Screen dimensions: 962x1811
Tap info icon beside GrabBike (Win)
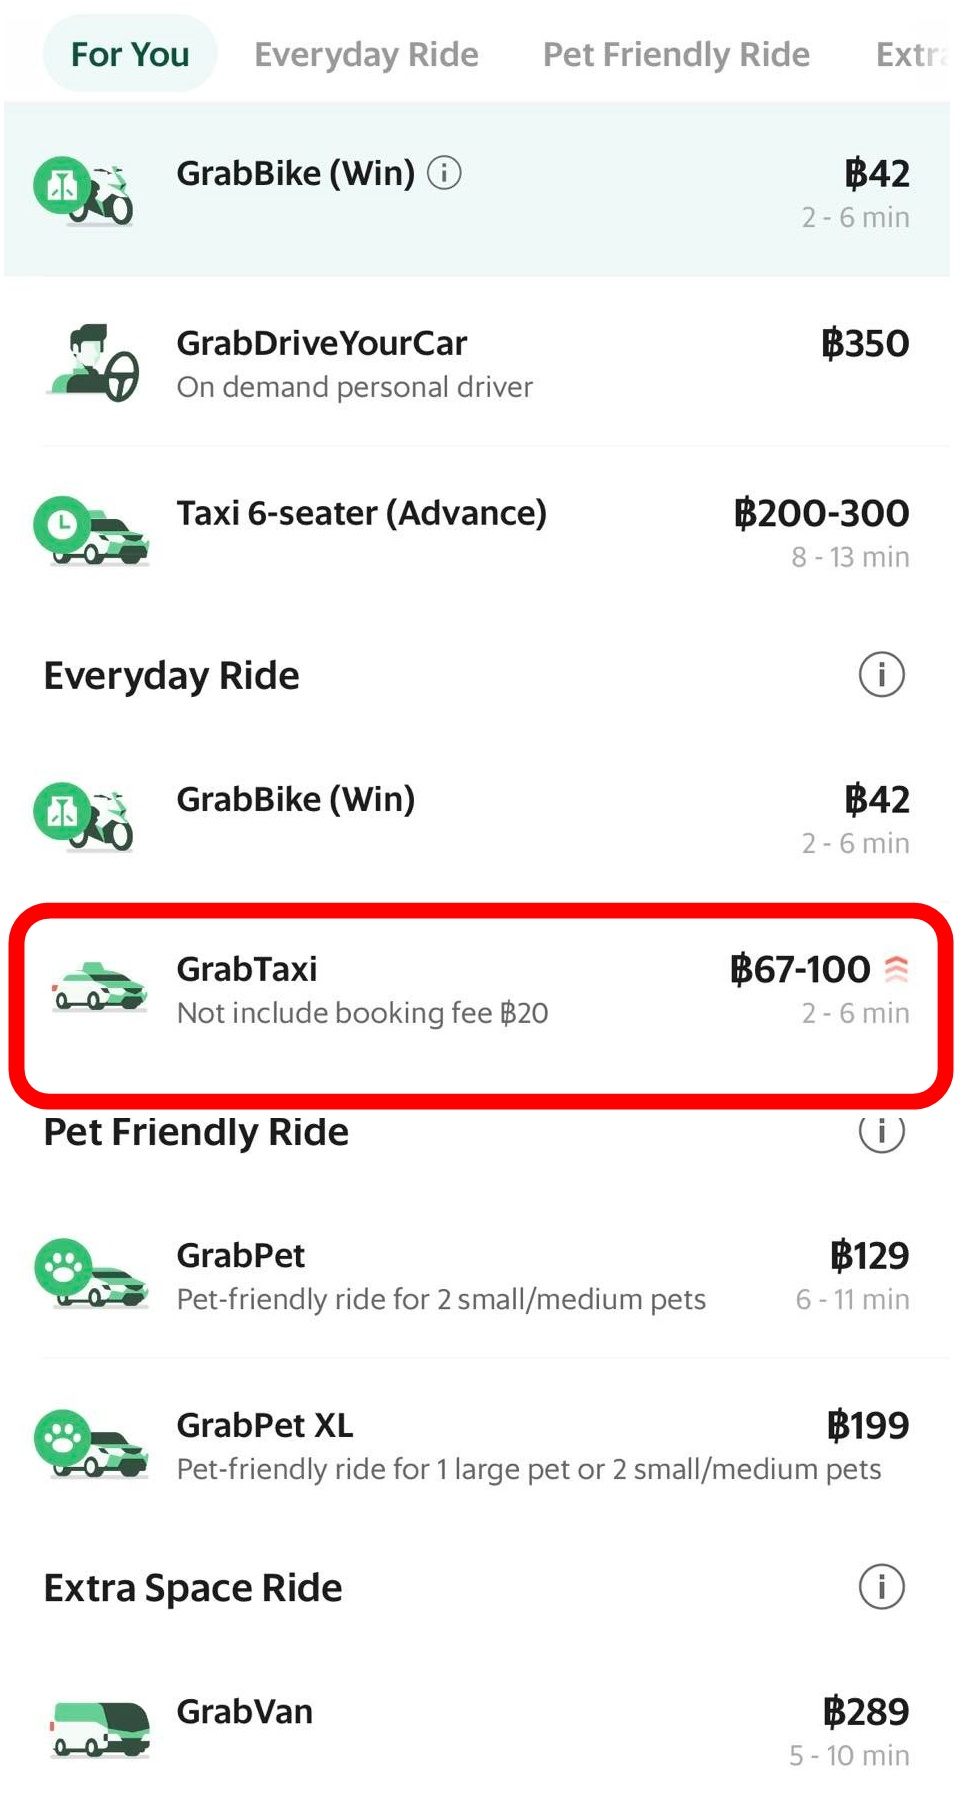click(444, 174)
